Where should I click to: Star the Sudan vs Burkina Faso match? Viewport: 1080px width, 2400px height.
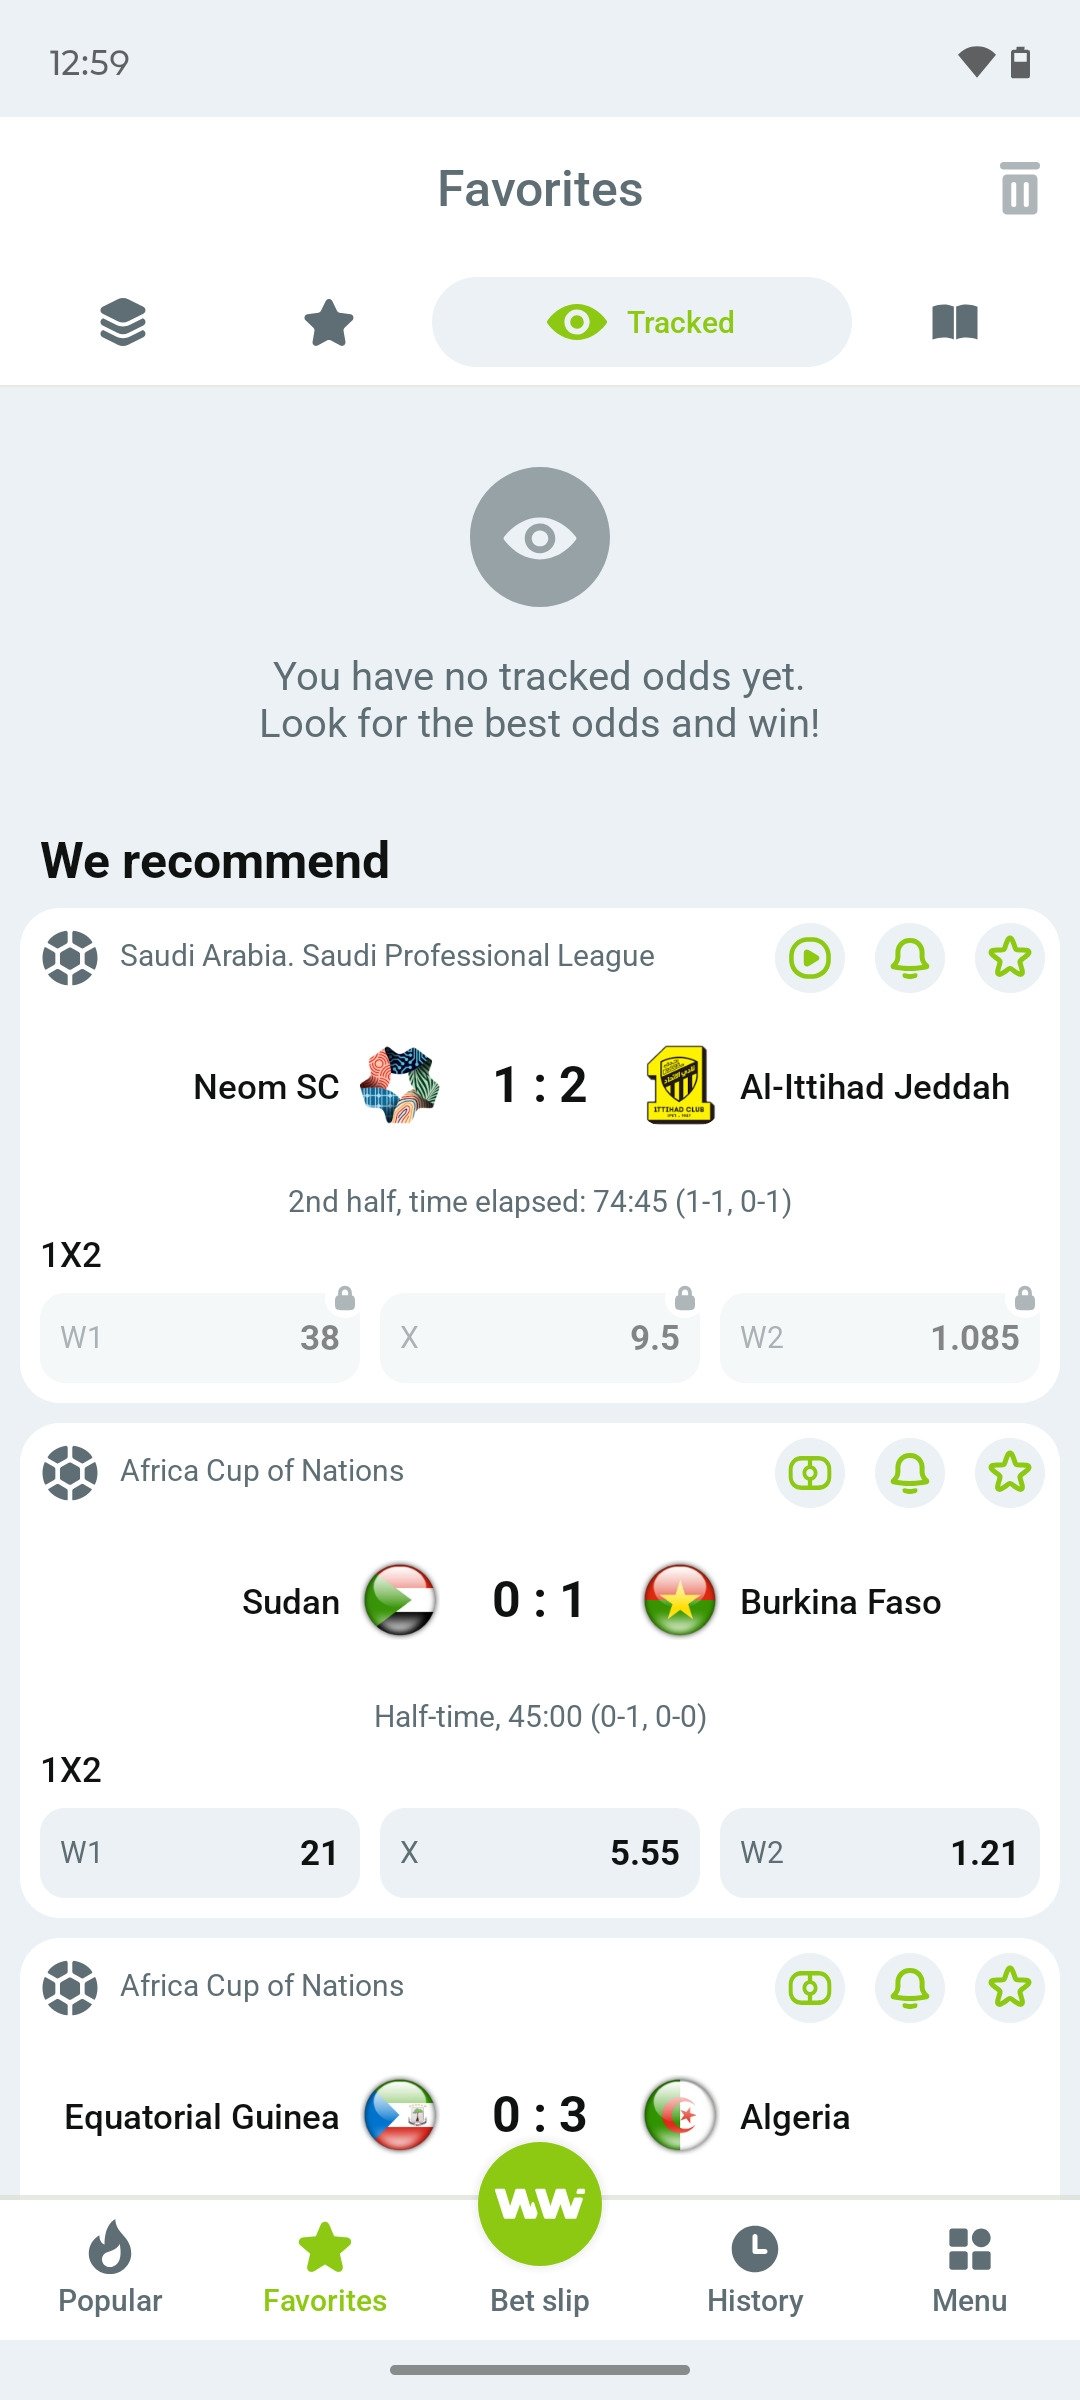tap(1010, 1472)
